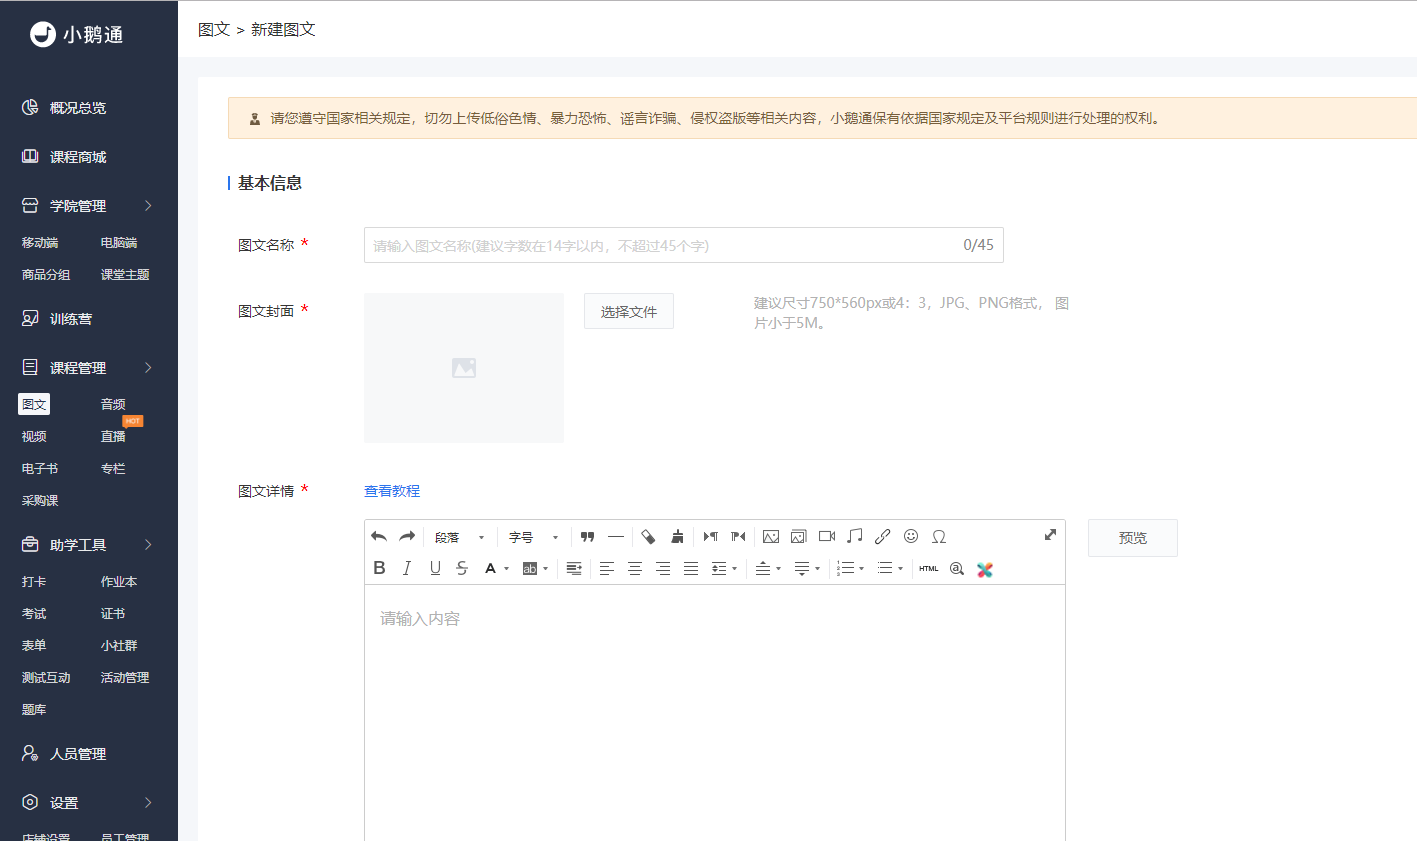Insert special character with omega icon
Image resolution: width=1417 pixels, height=841 pixels.
coord(939,537)
